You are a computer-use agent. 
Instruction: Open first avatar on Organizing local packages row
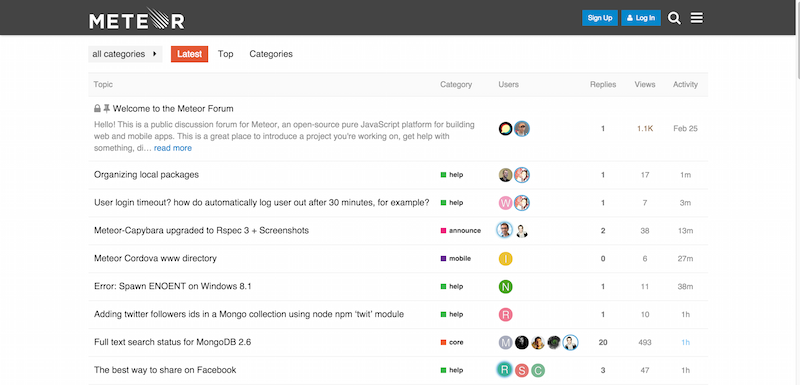(x=505, y=175)
